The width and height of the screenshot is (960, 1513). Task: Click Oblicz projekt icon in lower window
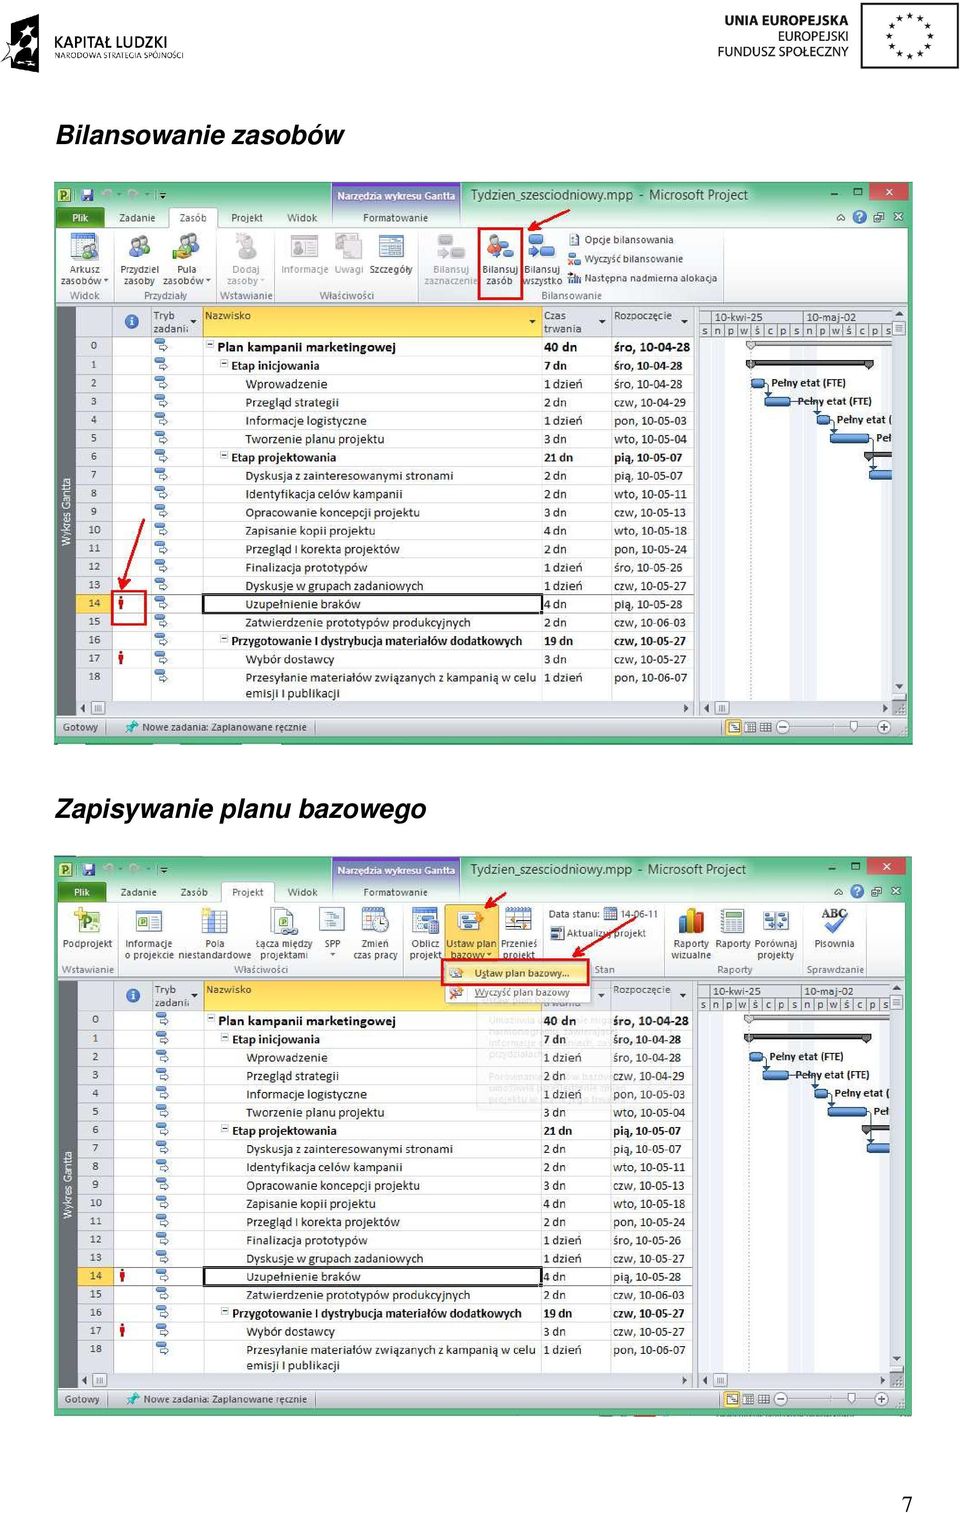click(x=425, y=921)
